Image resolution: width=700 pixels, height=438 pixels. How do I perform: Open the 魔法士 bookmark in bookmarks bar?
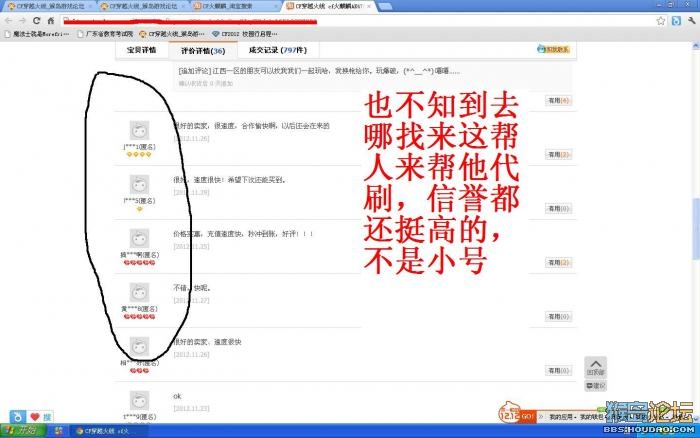click(37, 34)
